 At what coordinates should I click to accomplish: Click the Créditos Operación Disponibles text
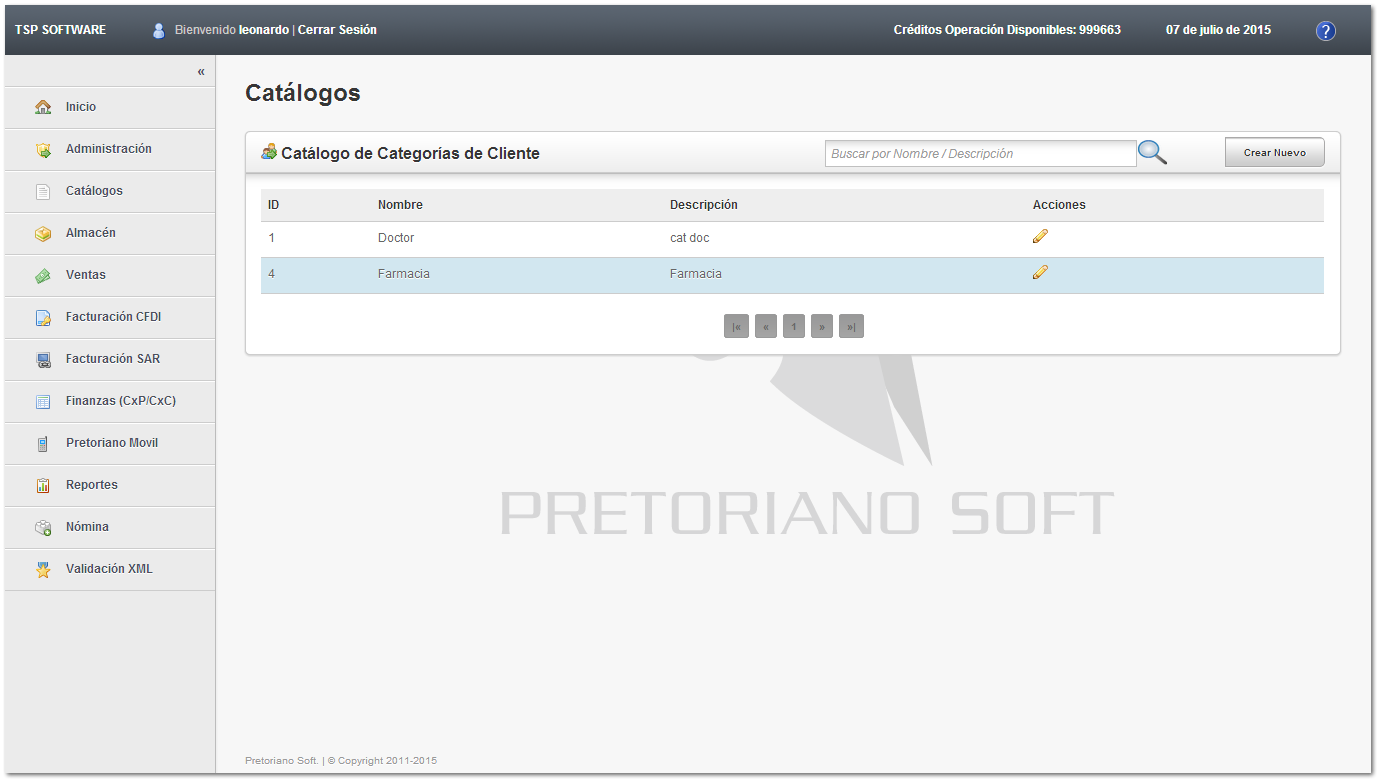(x=1007, y=30)
